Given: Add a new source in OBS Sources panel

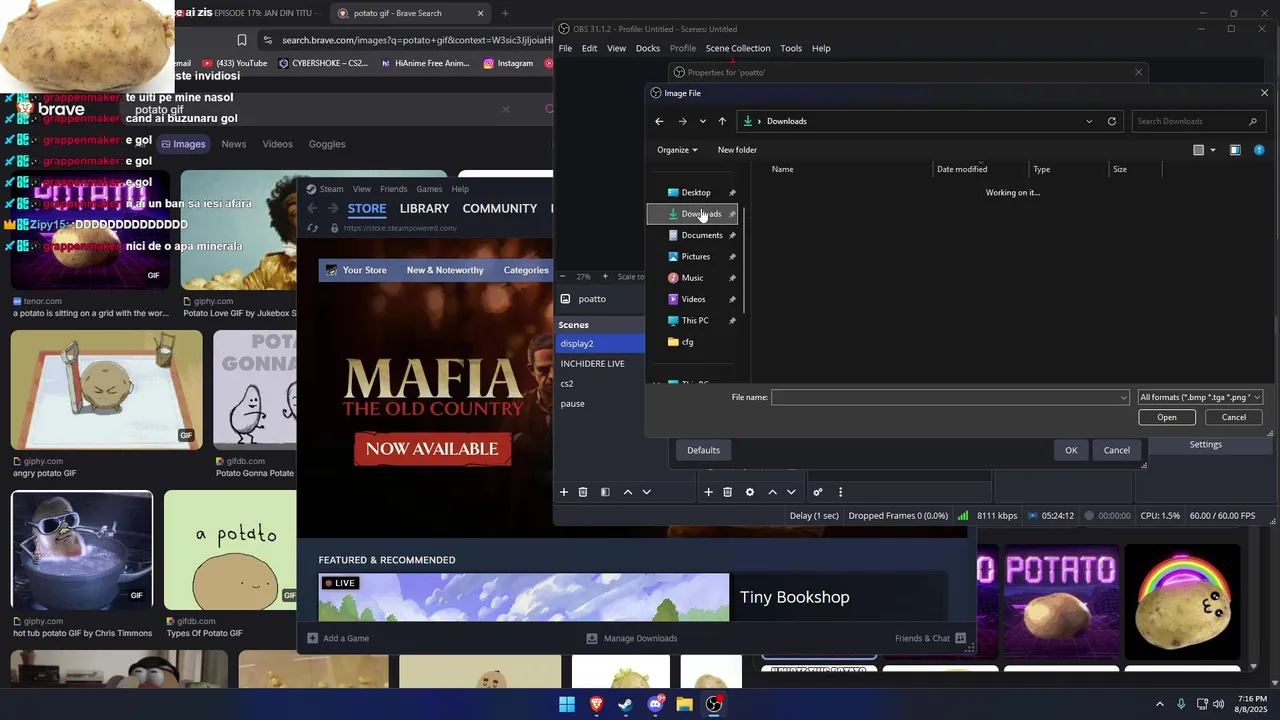Looking at the screenshot, I should (x=708, y=492).
